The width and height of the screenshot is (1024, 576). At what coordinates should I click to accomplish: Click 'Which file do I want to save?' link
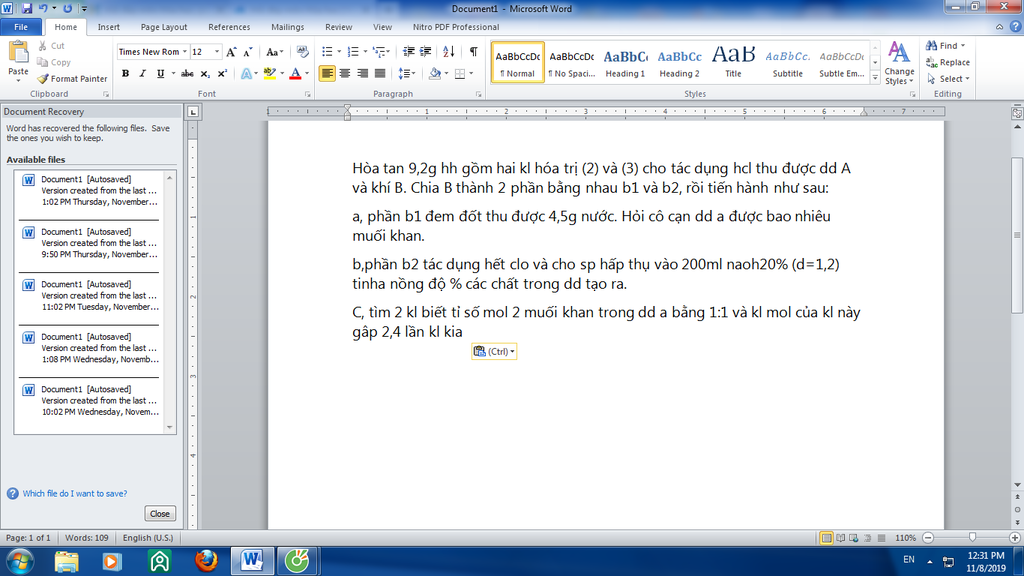(75, 494)
